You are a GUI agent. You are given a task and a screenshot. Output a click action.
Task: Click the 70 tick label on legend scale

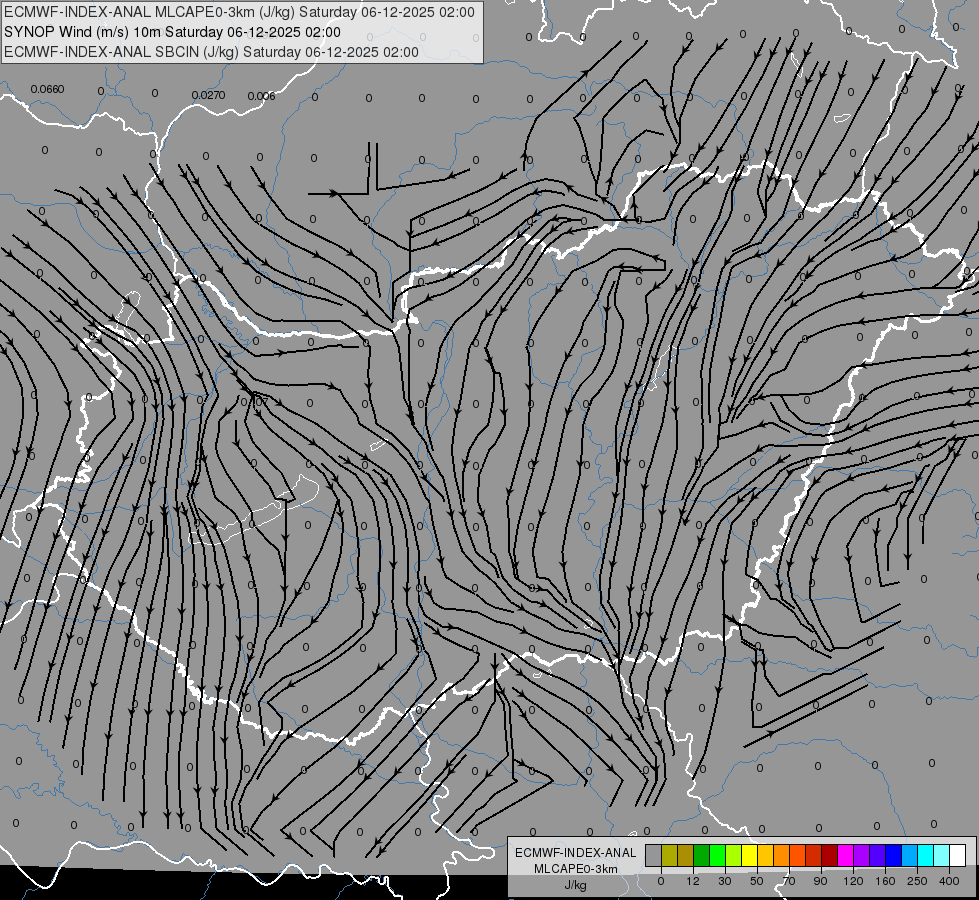pyautogui.click(x=789, y=881)
